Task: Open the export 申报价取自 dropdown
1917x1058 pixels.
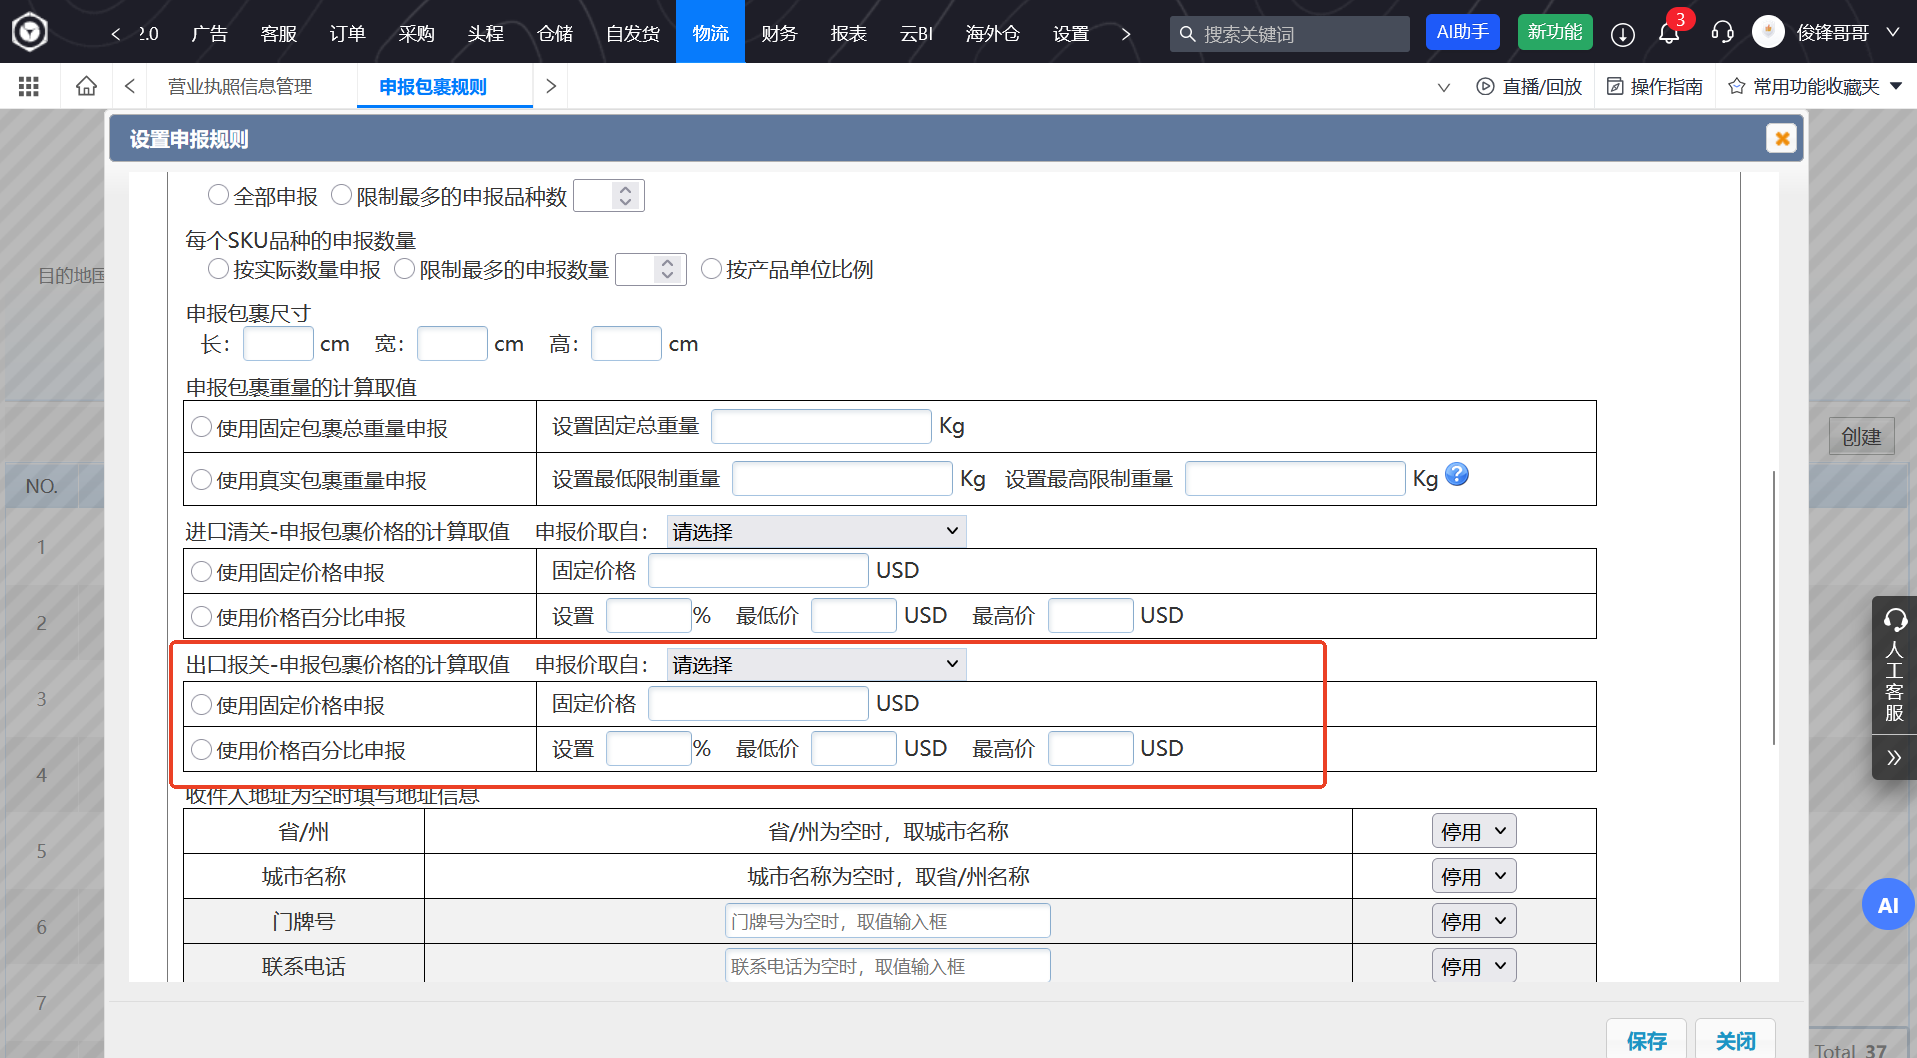Action: click(815, 663)
